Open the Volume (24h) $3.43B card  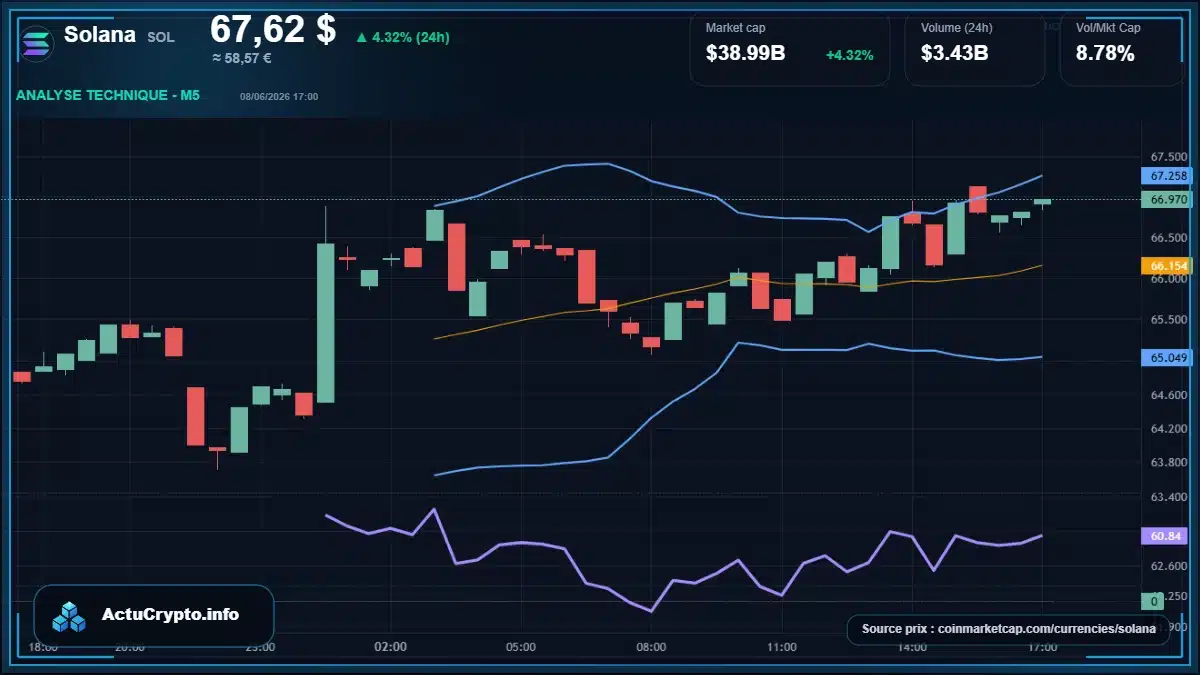coord(975,48)
